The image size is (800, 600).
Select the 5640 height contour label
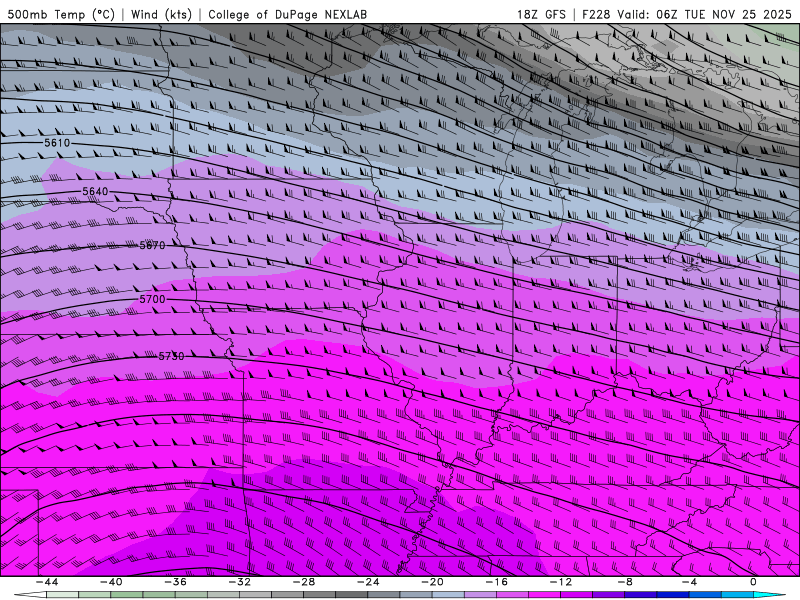pos(95,191)
